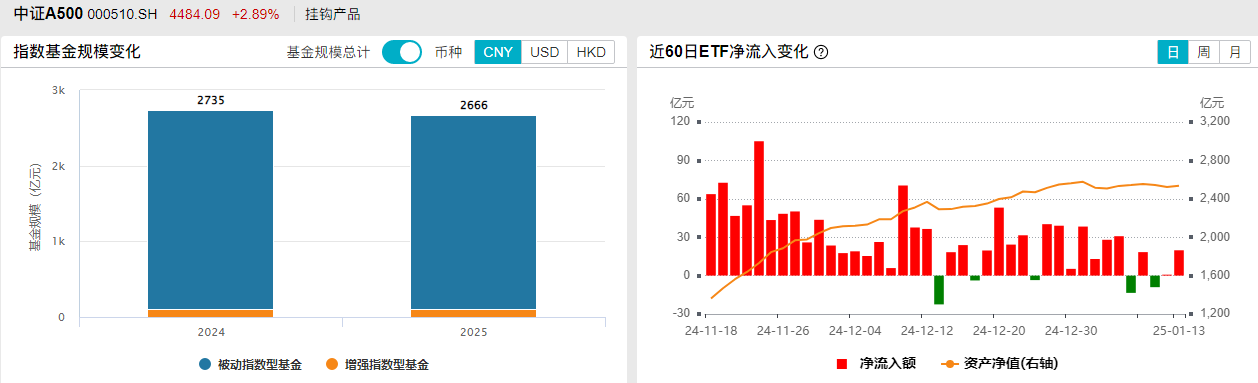Click the 3,200 right axis value
This screenshot has width=1258, height=383.
pos(1214,121)
